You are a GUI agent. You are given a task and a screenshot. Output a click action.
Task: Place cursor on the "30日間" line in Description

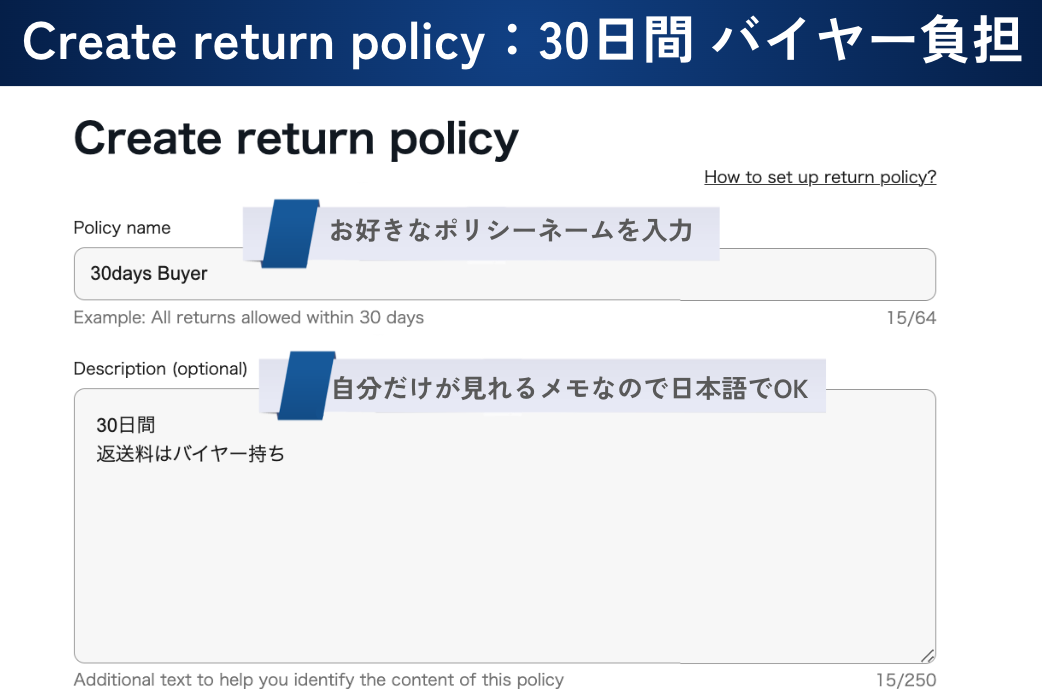point(126,425)
